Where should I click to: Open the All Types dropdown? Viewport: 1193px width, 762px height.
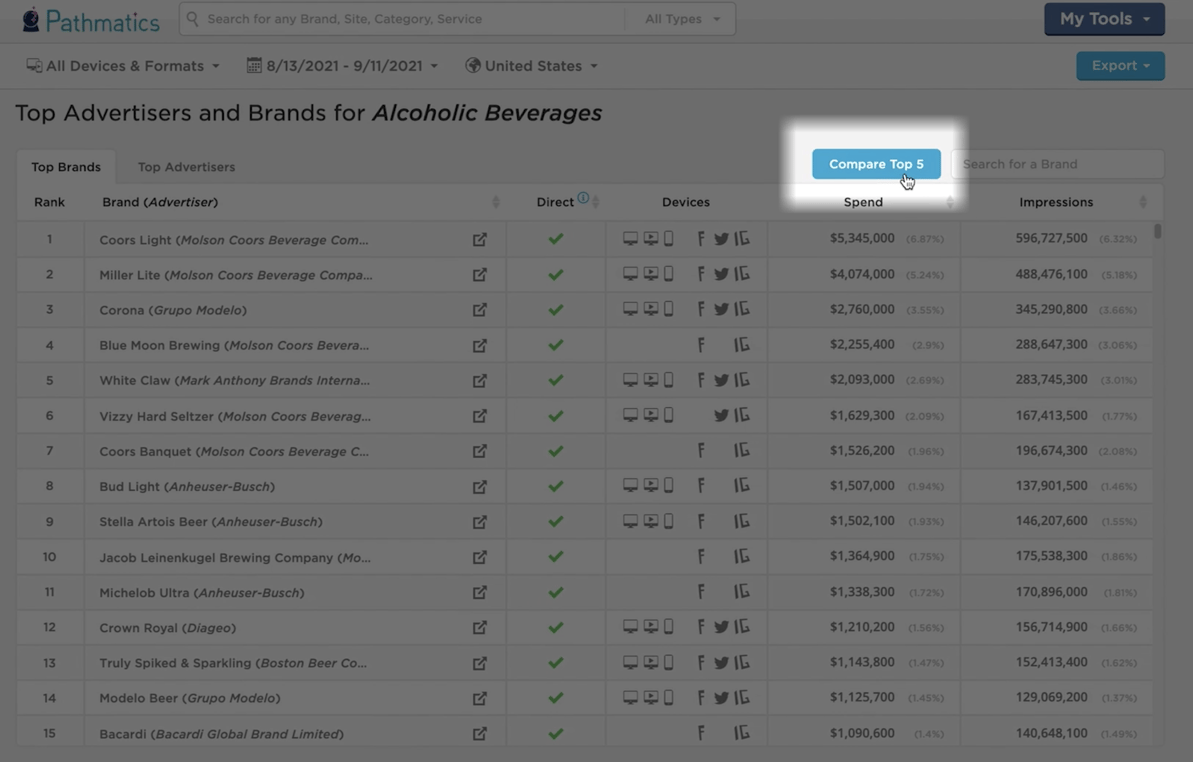[682, 18]
